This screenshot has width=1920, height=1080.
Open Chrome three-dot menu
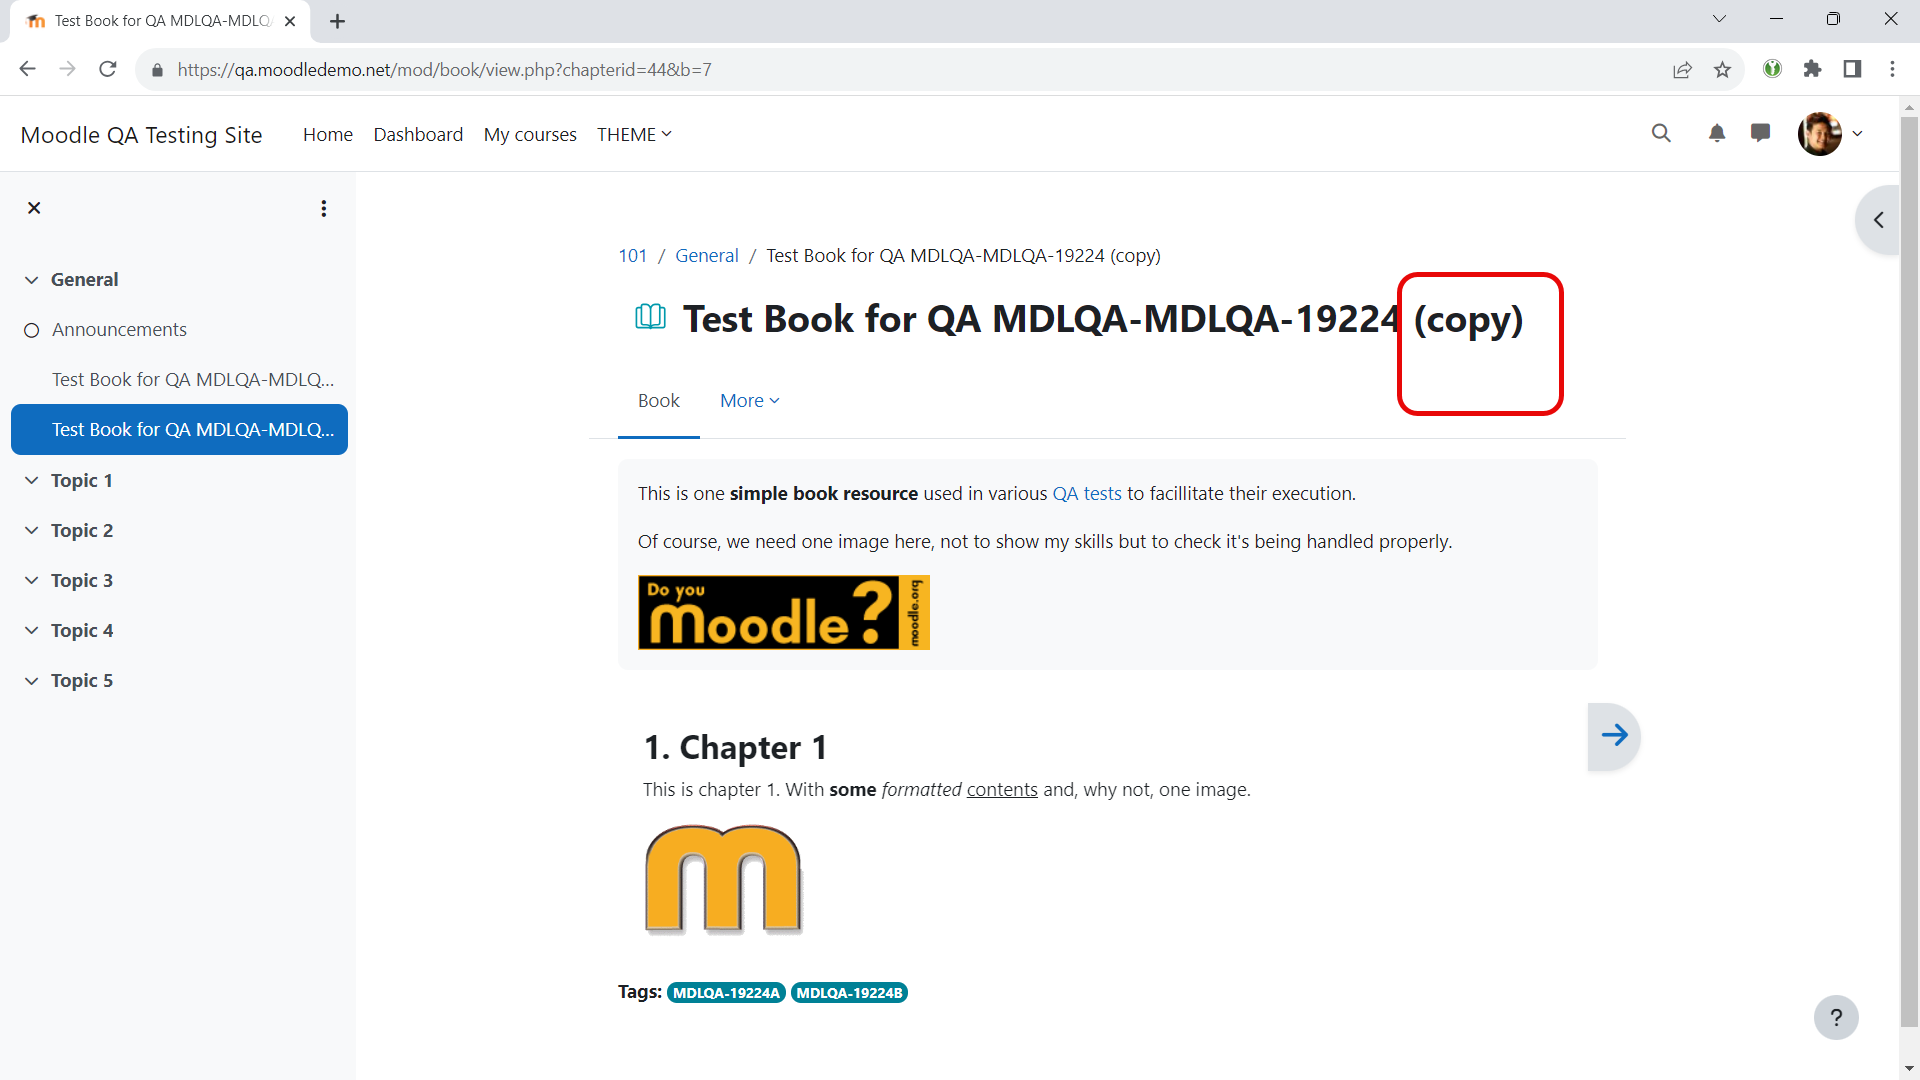[x=1892, y=69]
